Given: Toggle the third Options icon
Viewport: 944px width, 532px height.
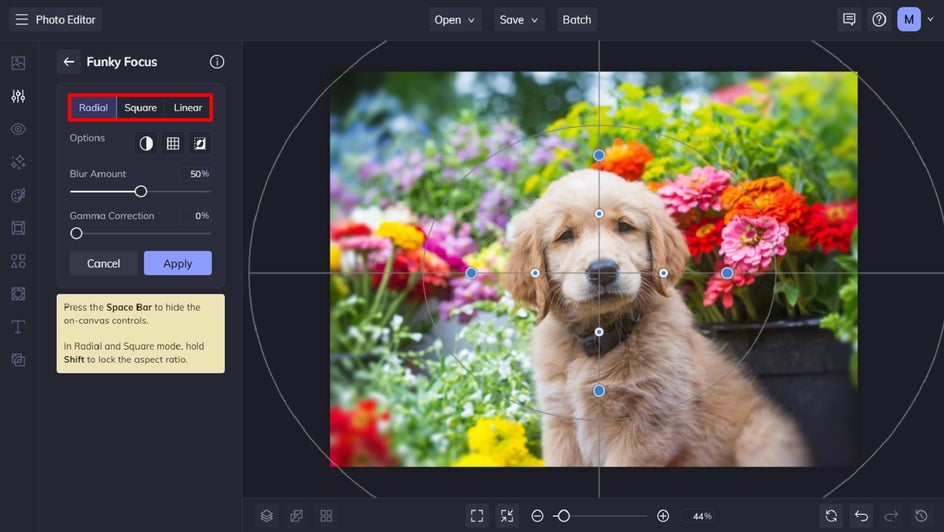Looking at the screenshot, I should click(x=200, y=144).
